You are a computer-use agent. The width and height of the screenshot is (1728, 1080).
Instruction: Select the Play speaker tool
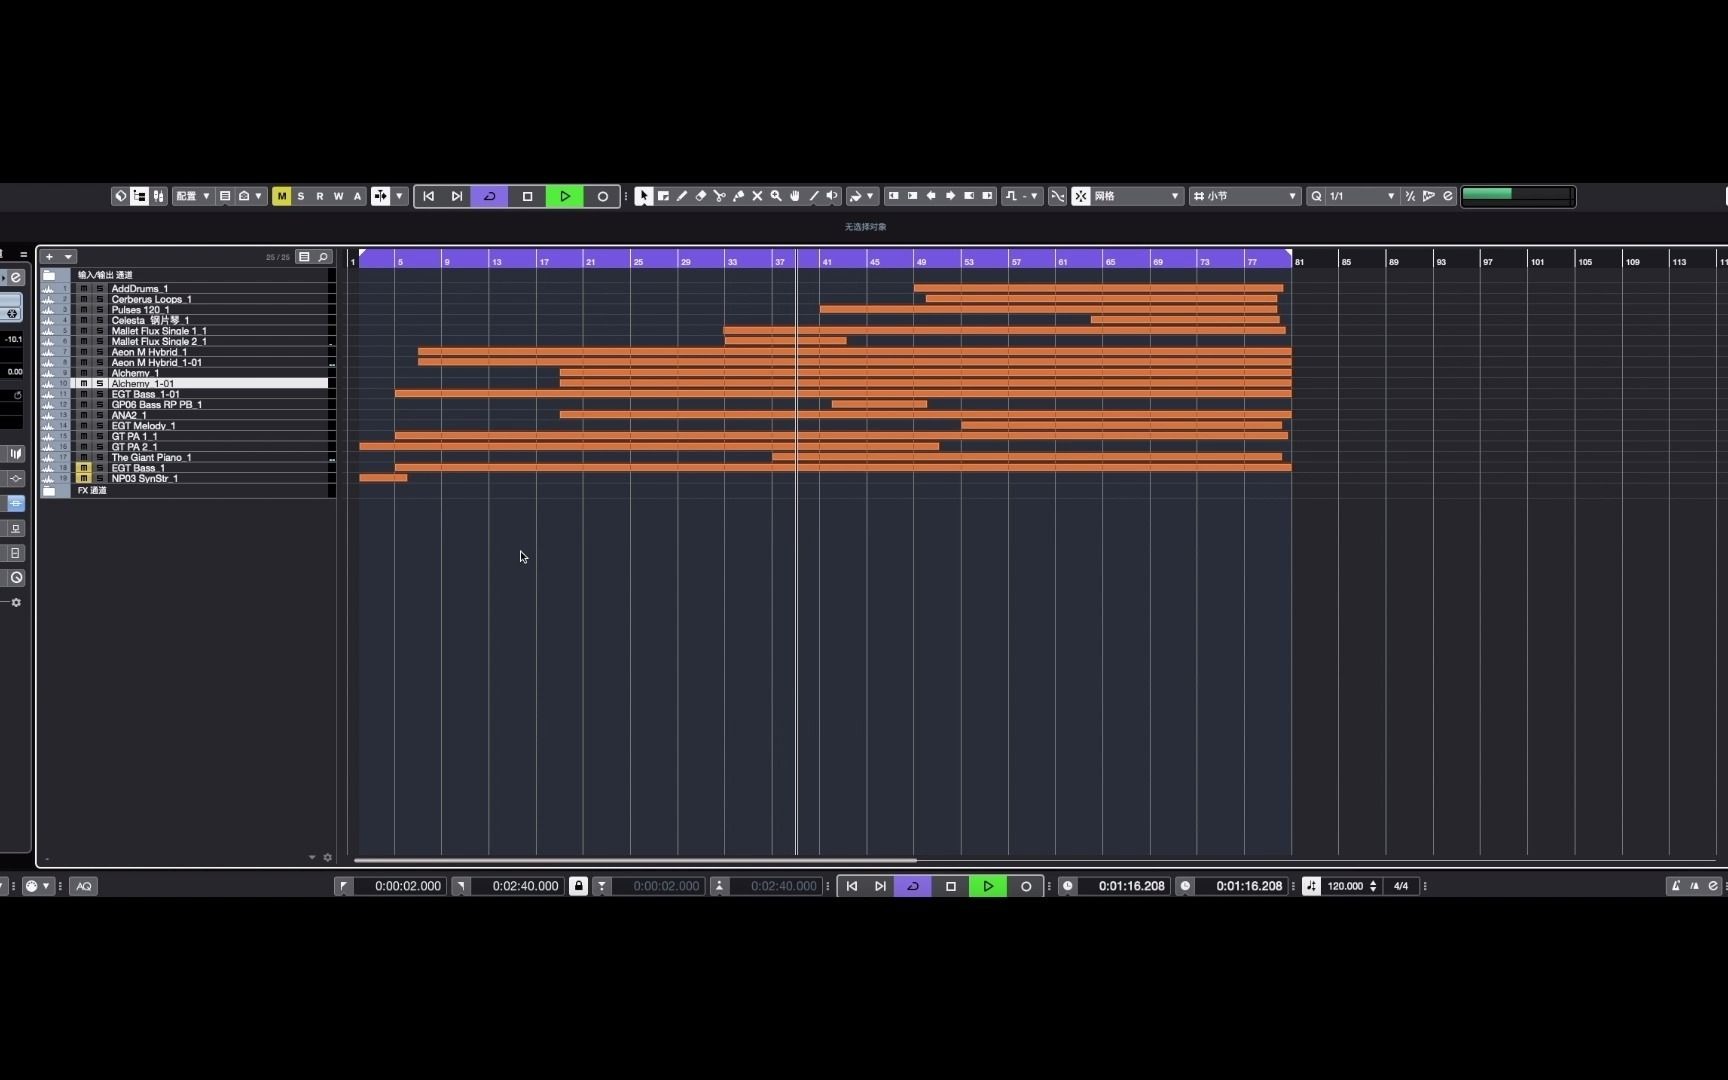[832, 196]
